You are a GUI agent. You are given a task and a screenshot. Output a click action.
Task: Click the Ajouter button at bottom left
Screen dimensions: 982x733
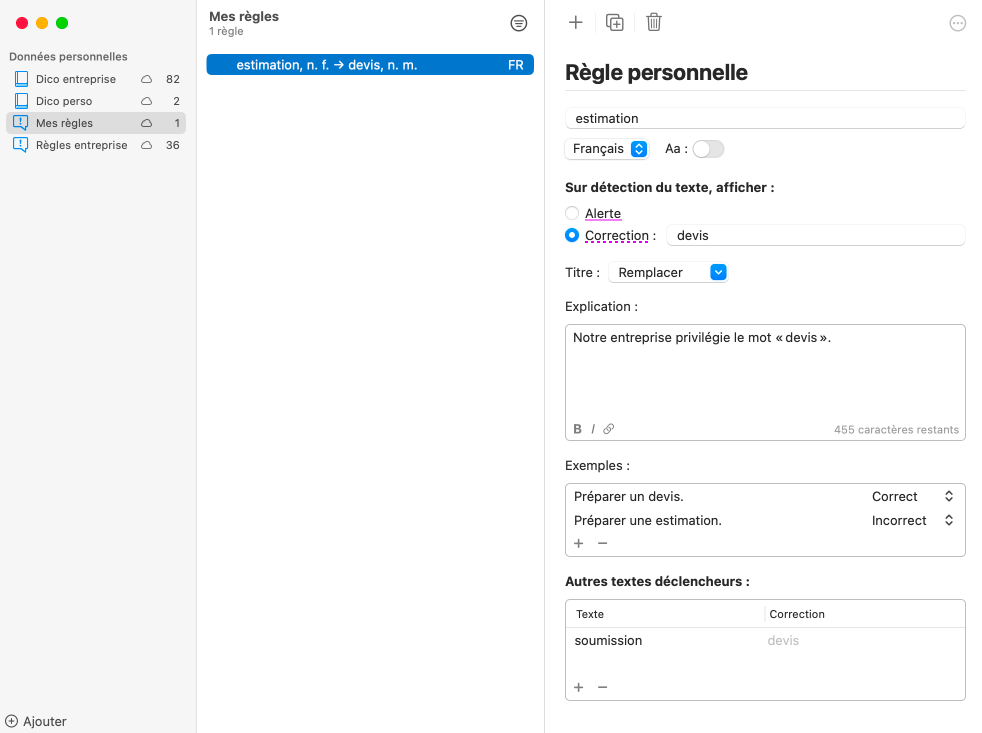click(36, 721)
